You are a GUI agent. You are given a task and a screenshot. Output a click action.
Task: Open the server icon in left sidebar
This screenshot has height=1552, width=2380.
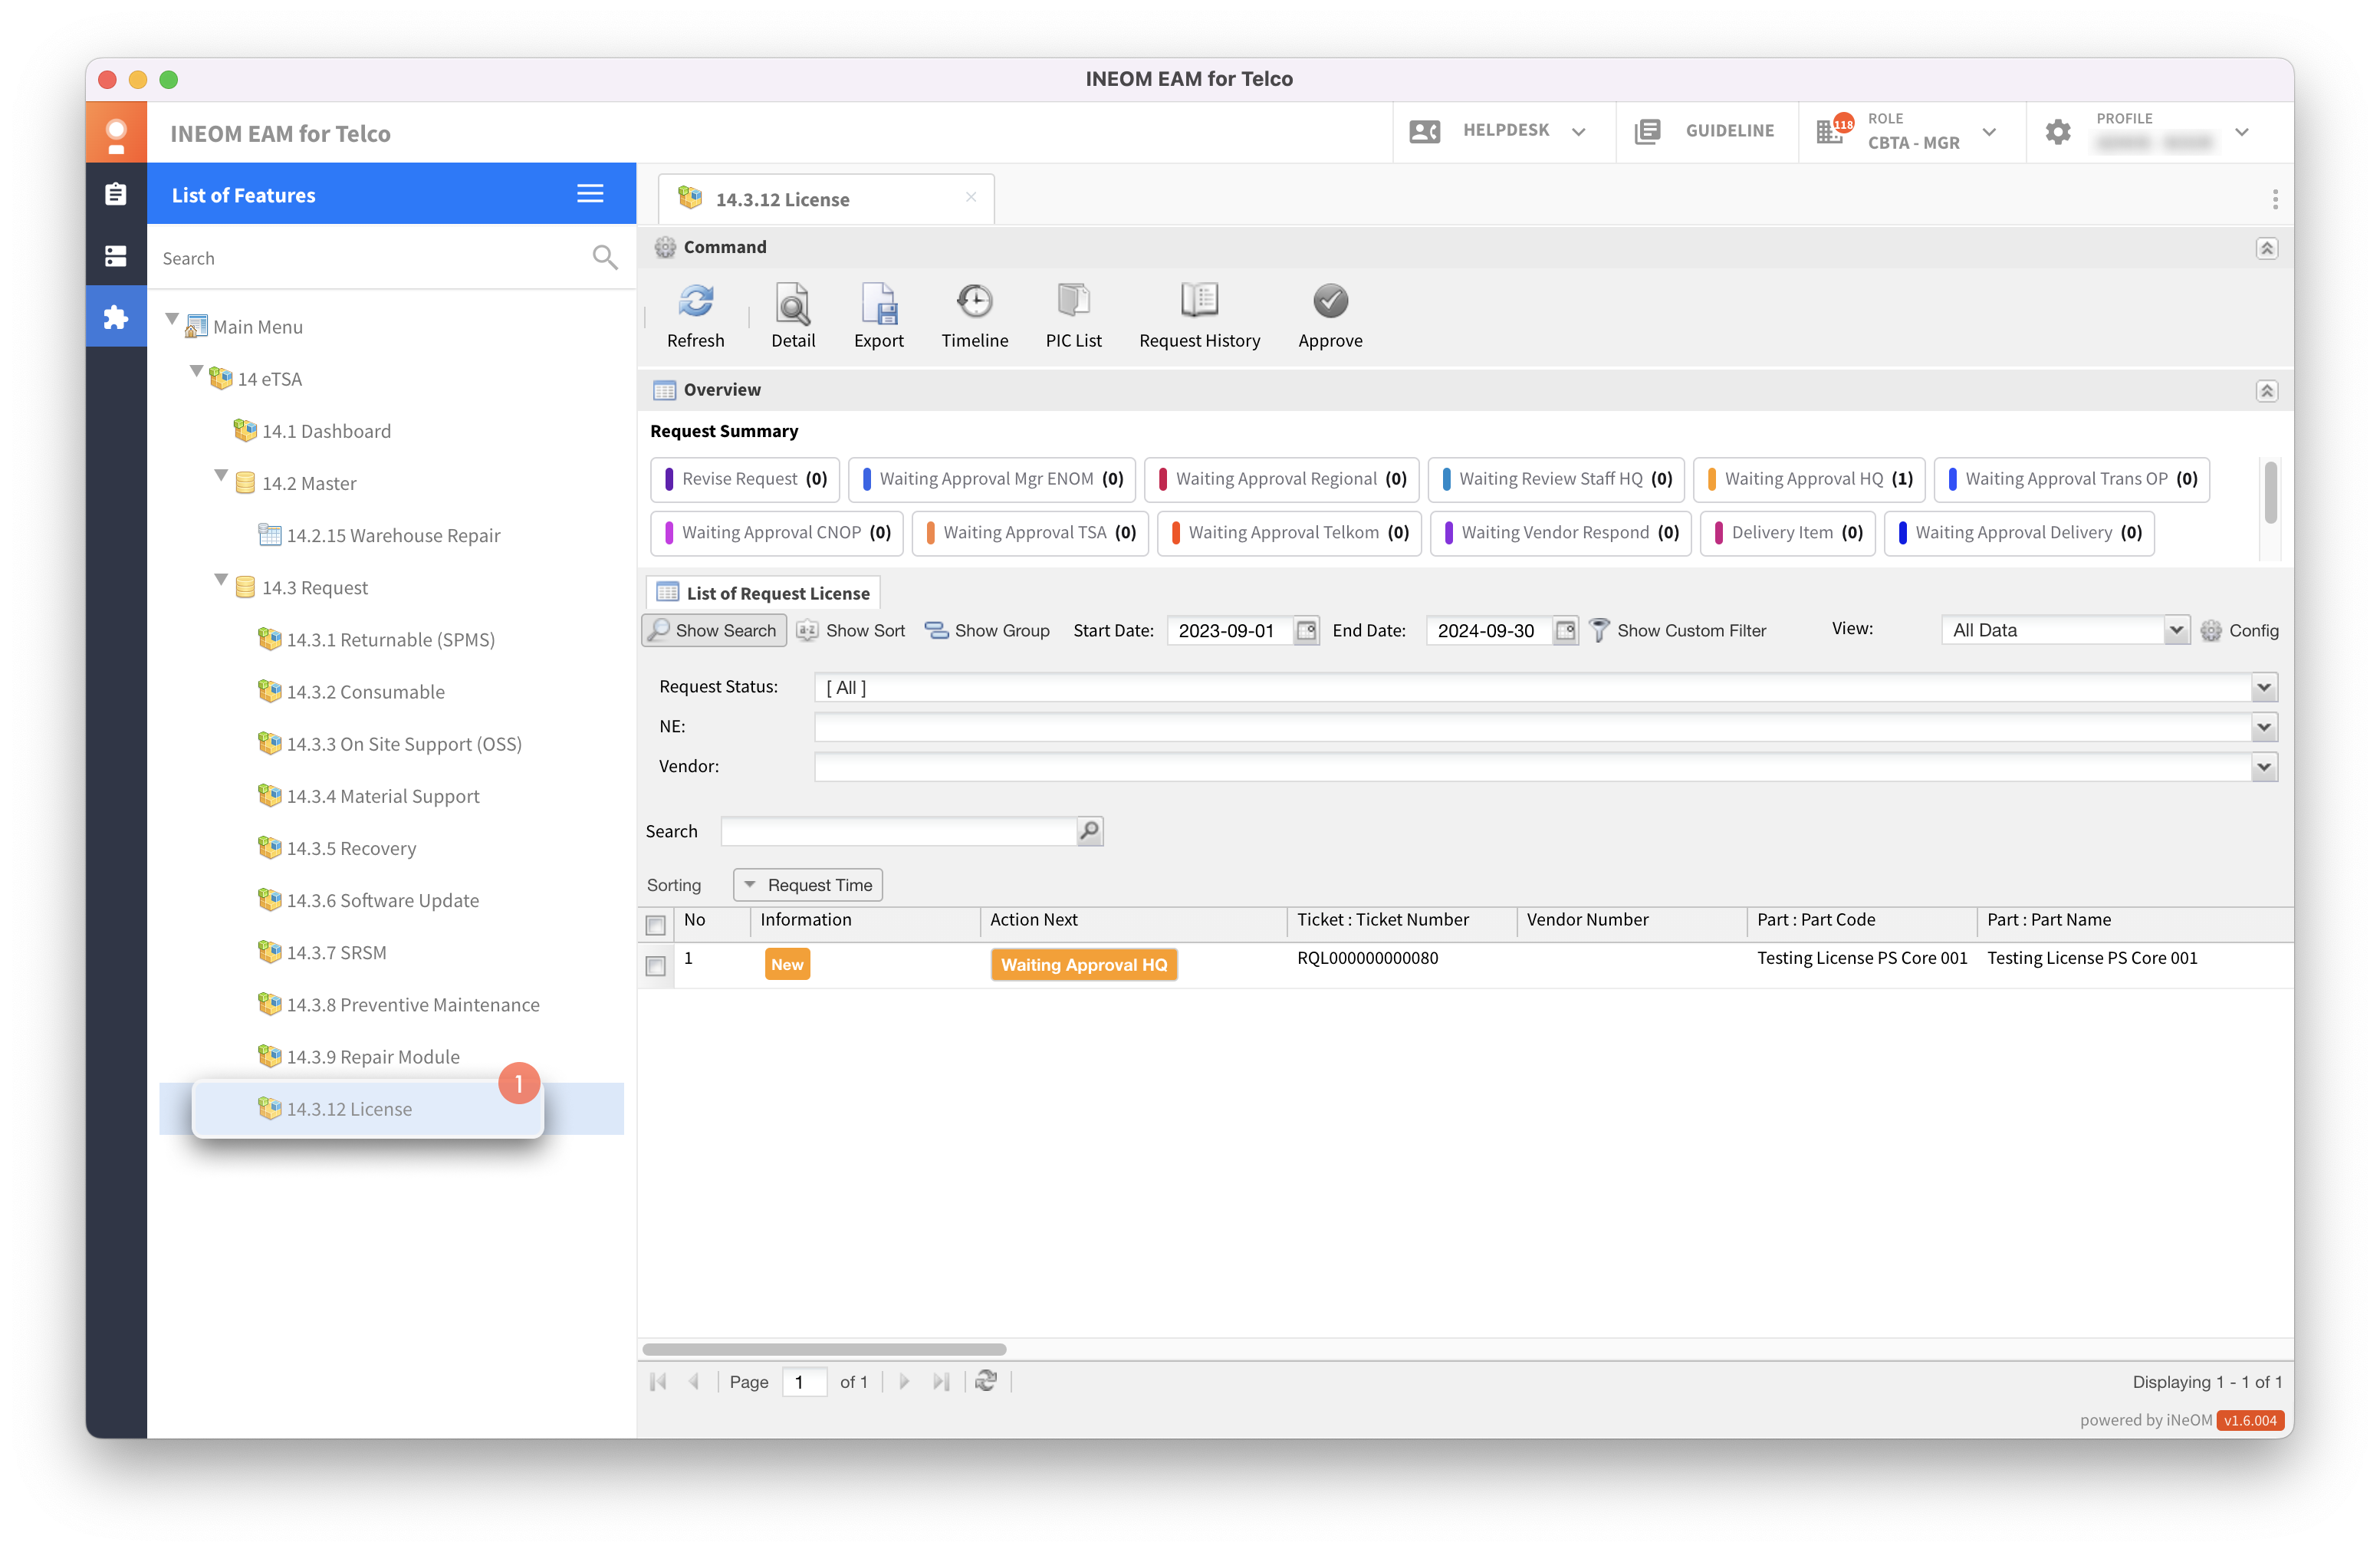(x=116, y=256)
